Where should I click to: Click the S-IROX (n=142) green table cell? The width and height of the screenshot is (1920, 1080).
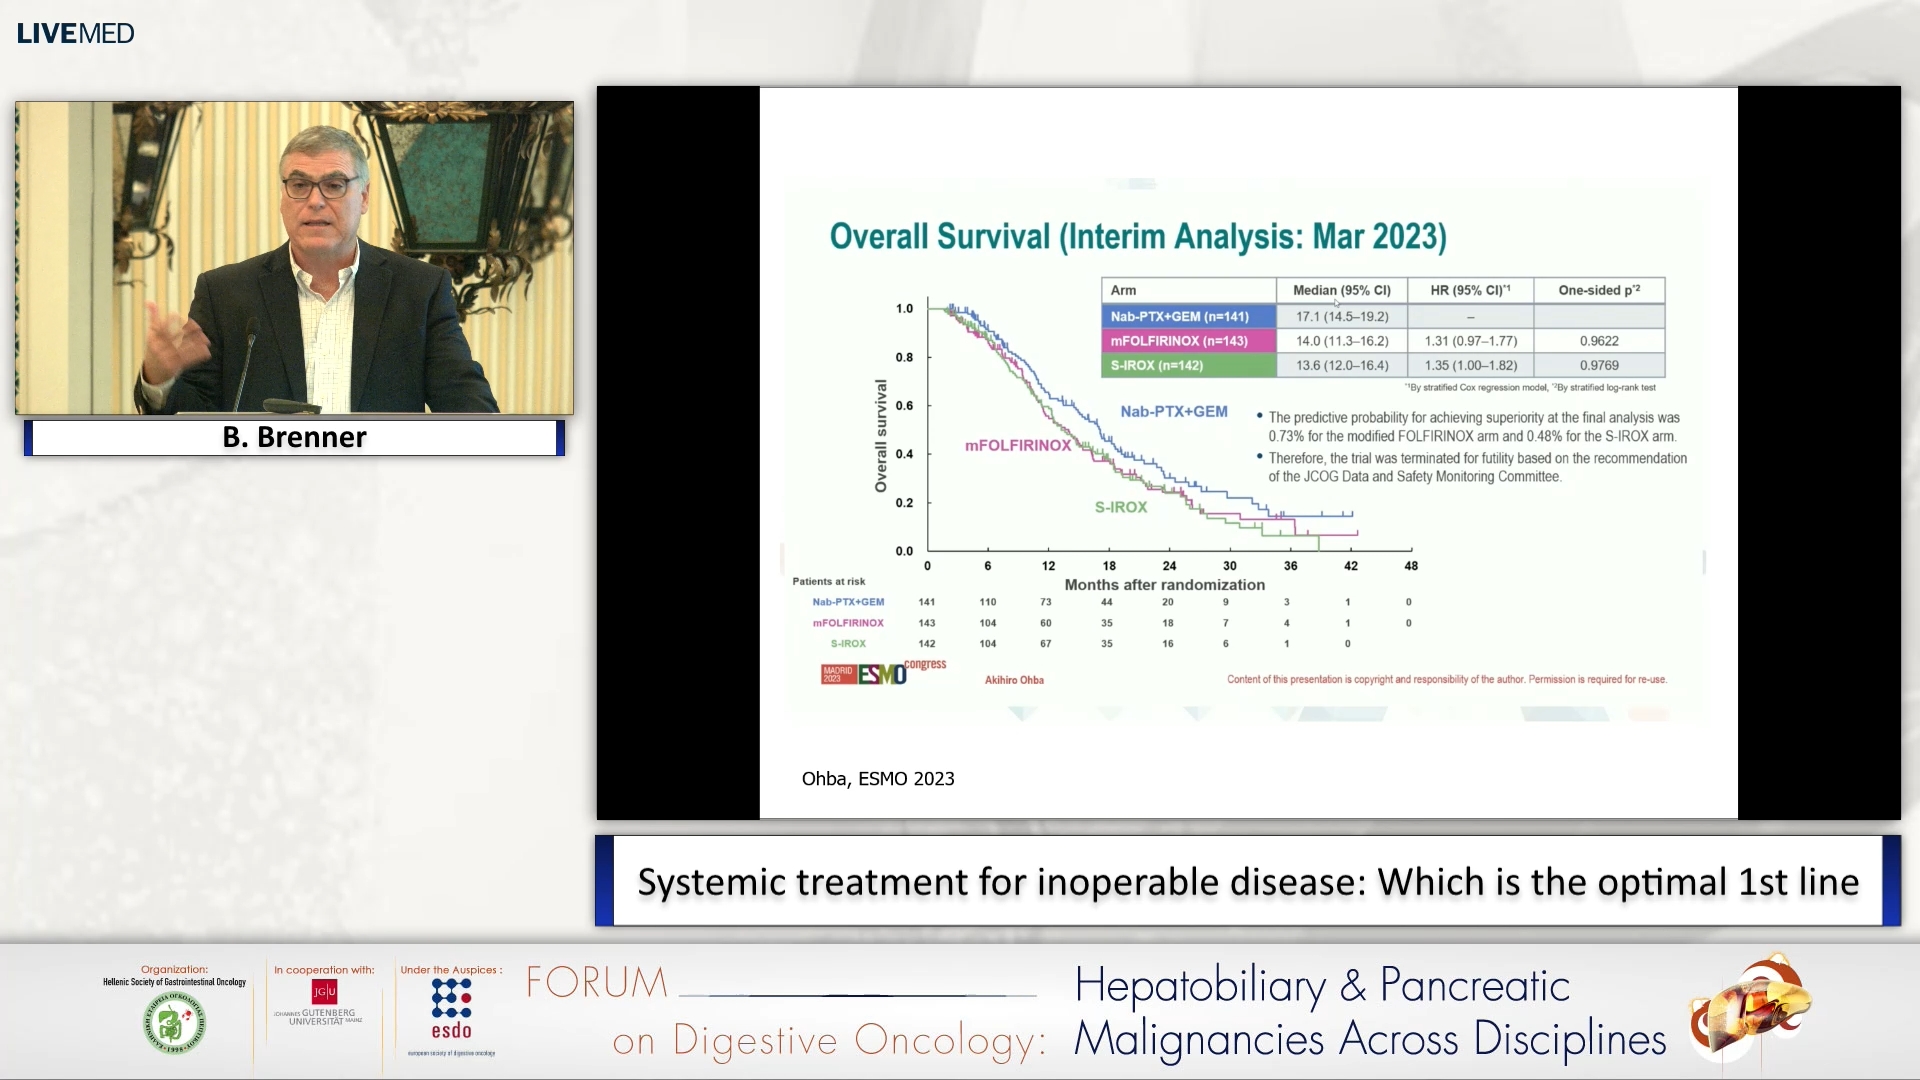point(1189,365)
